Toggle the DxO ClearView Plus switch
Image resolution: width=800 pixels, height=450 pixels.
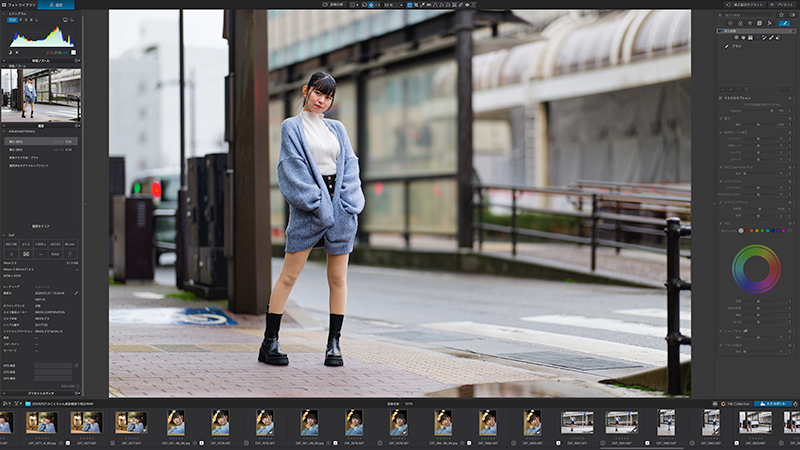click(791, 167)
